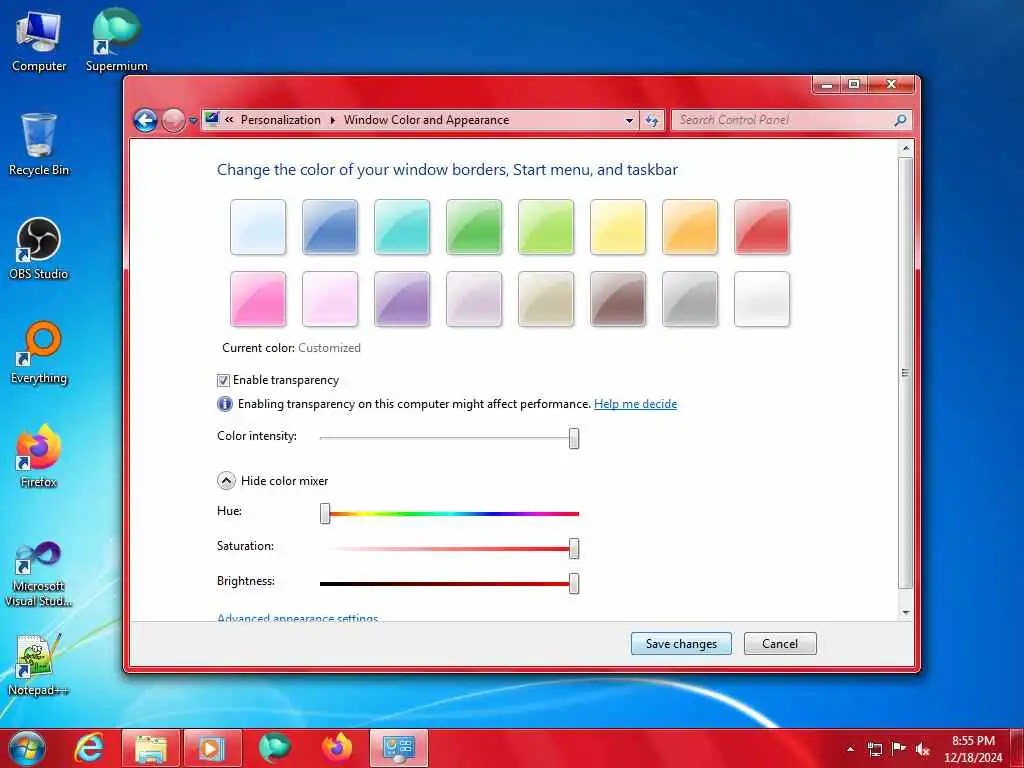
Task: Click the Control Panel taskbar button
Action: (398, 748)
